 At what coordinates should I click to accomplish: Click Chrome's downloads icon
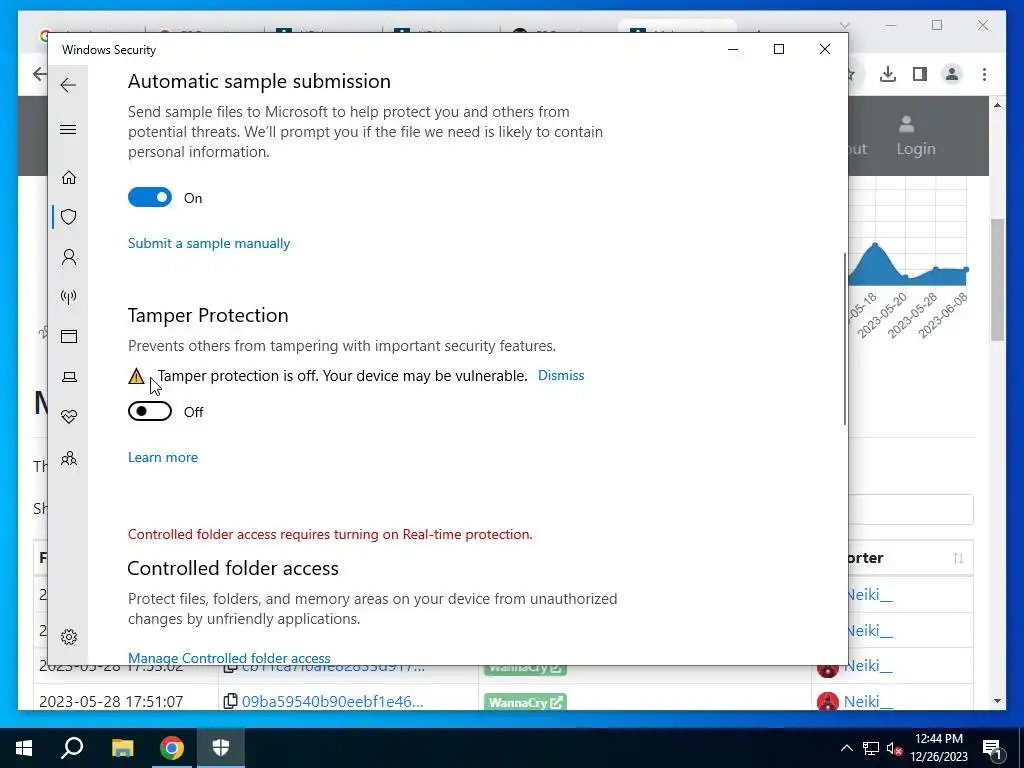coord(888,74)
